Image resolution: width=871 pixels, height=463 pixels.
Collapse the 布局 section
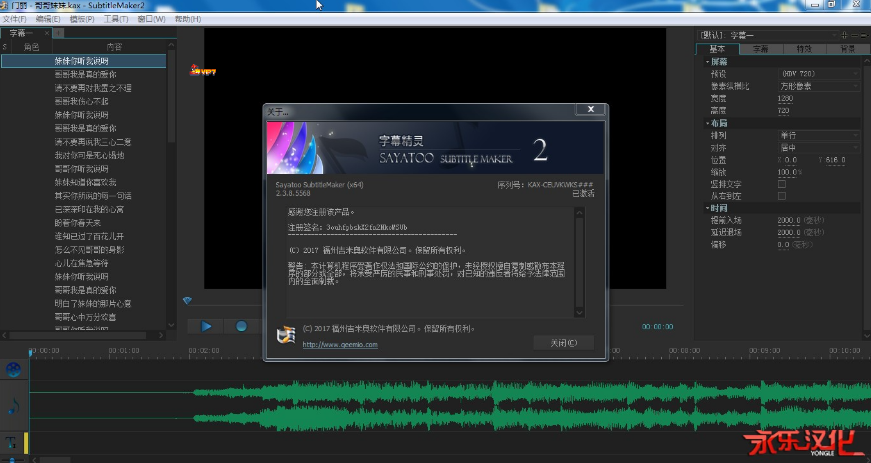click(708, 123)
